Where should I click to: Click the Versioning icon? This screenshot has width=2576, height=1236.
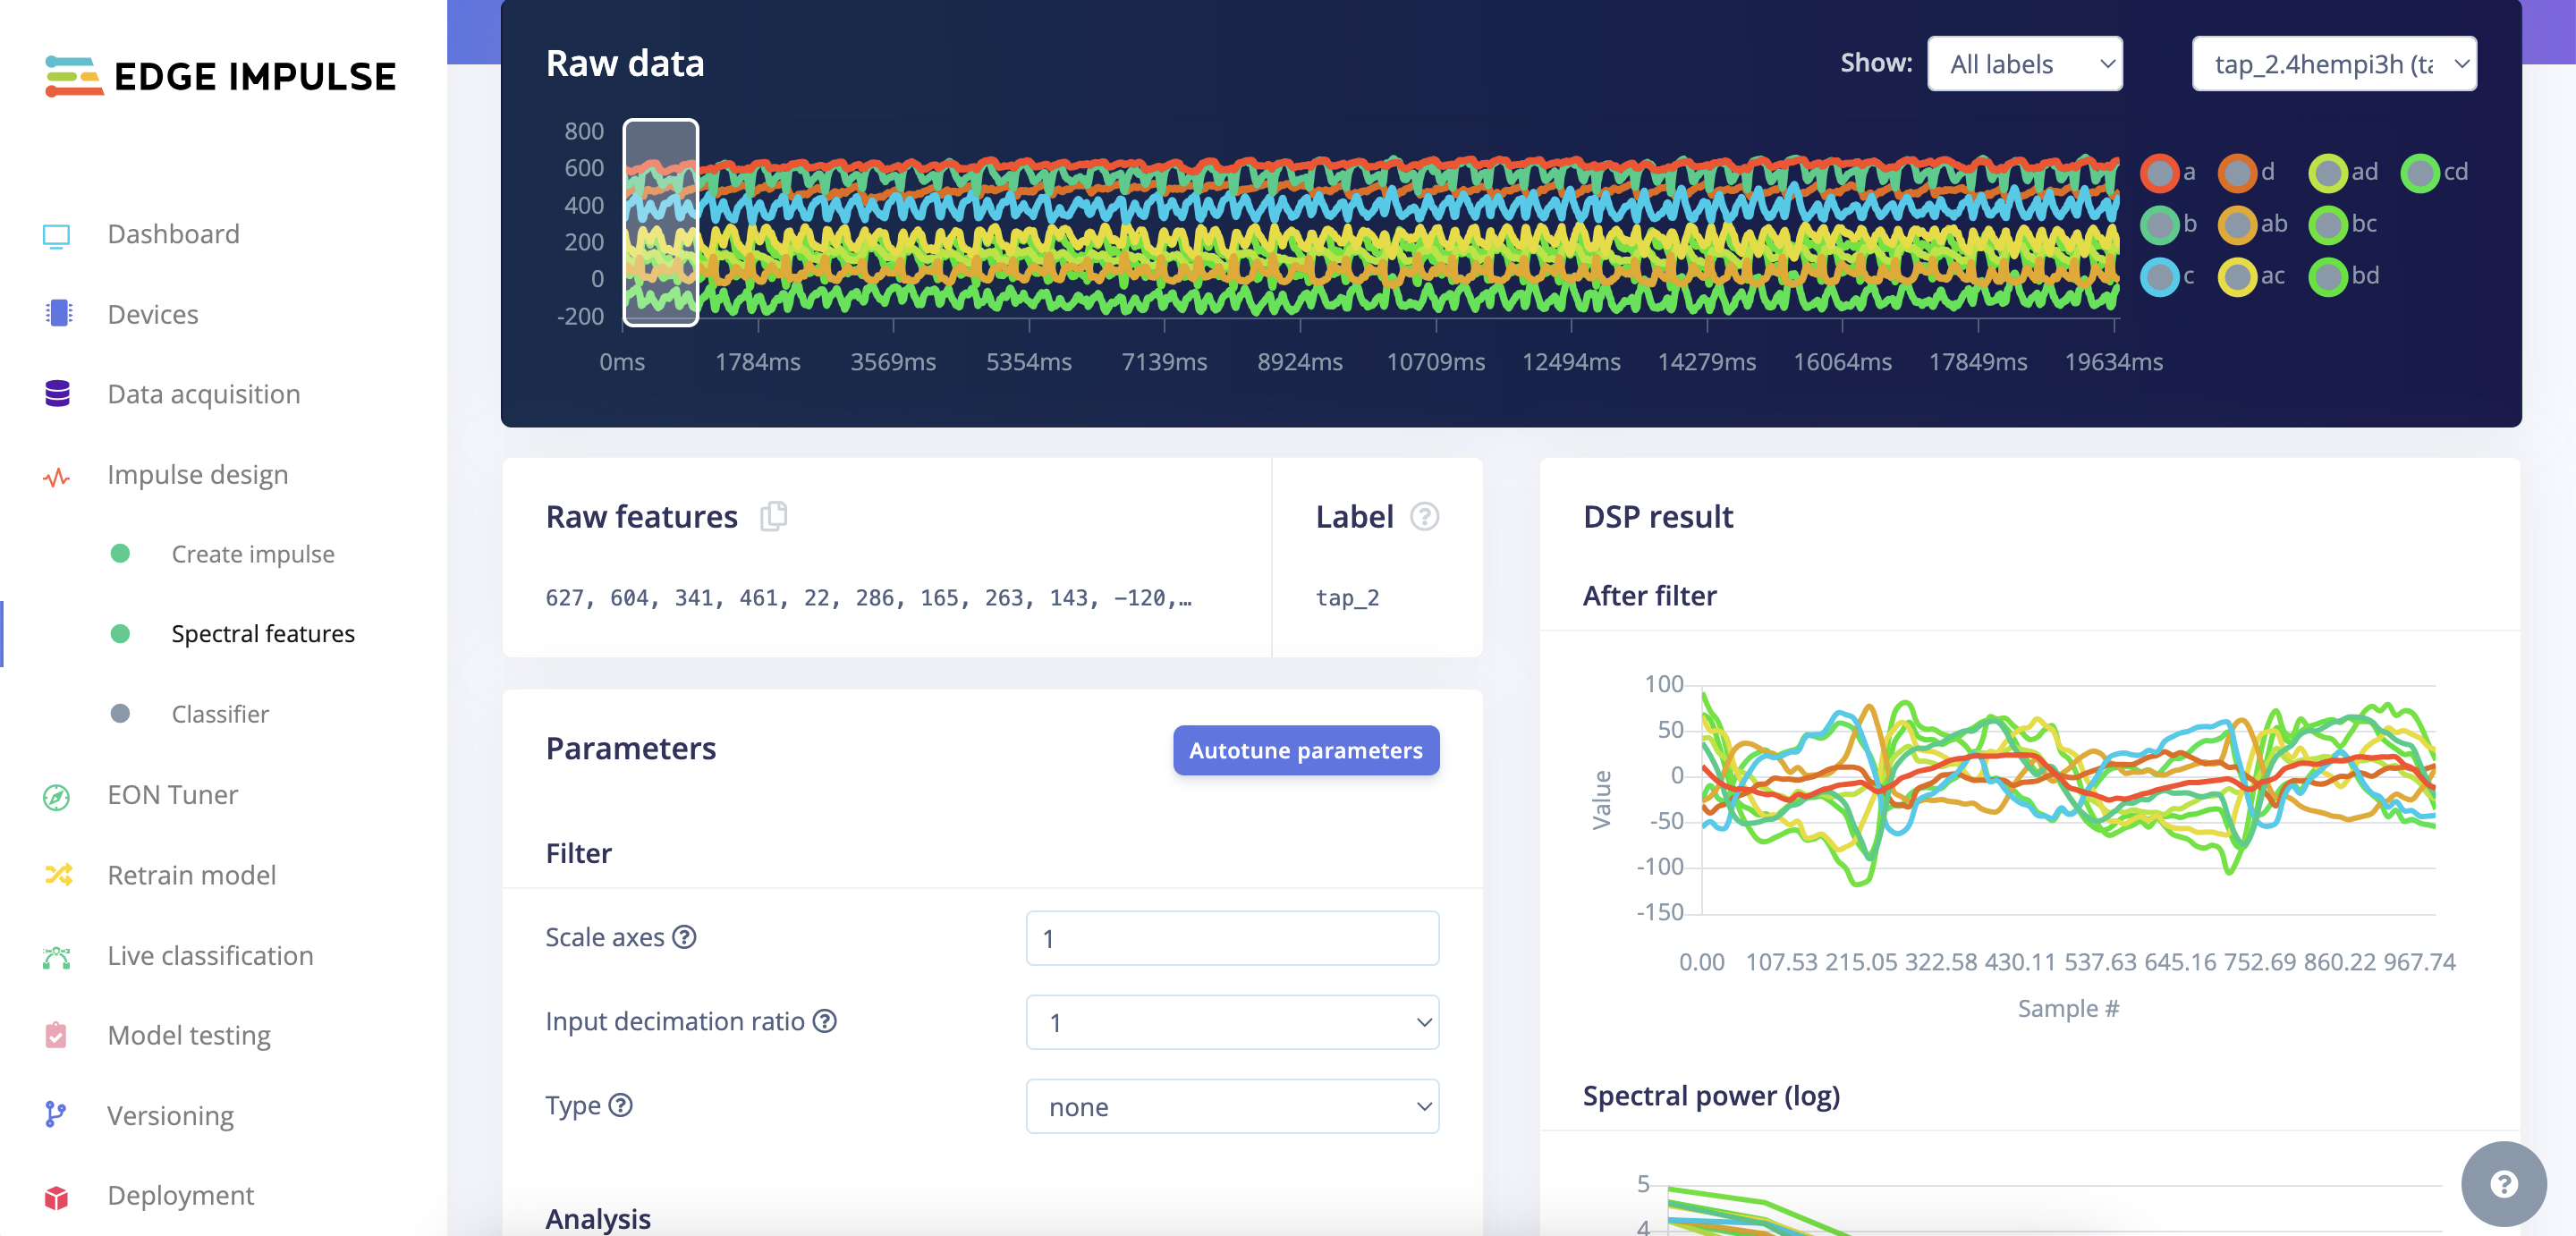55,1116
